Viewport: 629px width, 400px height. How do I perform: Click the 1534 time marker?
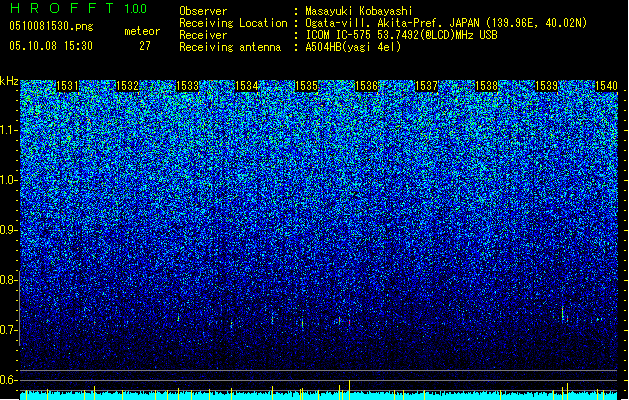point(247,86)
